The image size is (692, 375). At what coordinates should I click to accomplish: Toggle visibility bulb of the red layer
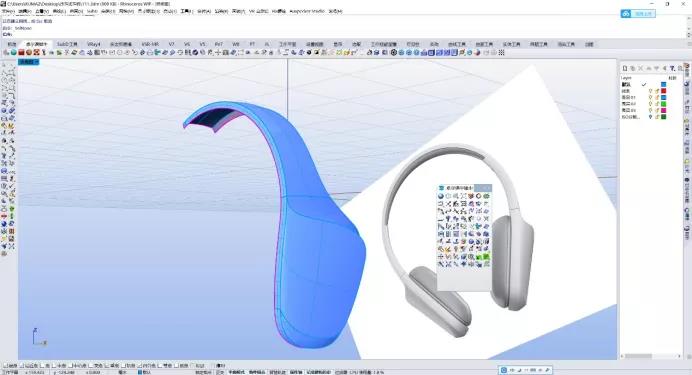coord(650,91)
